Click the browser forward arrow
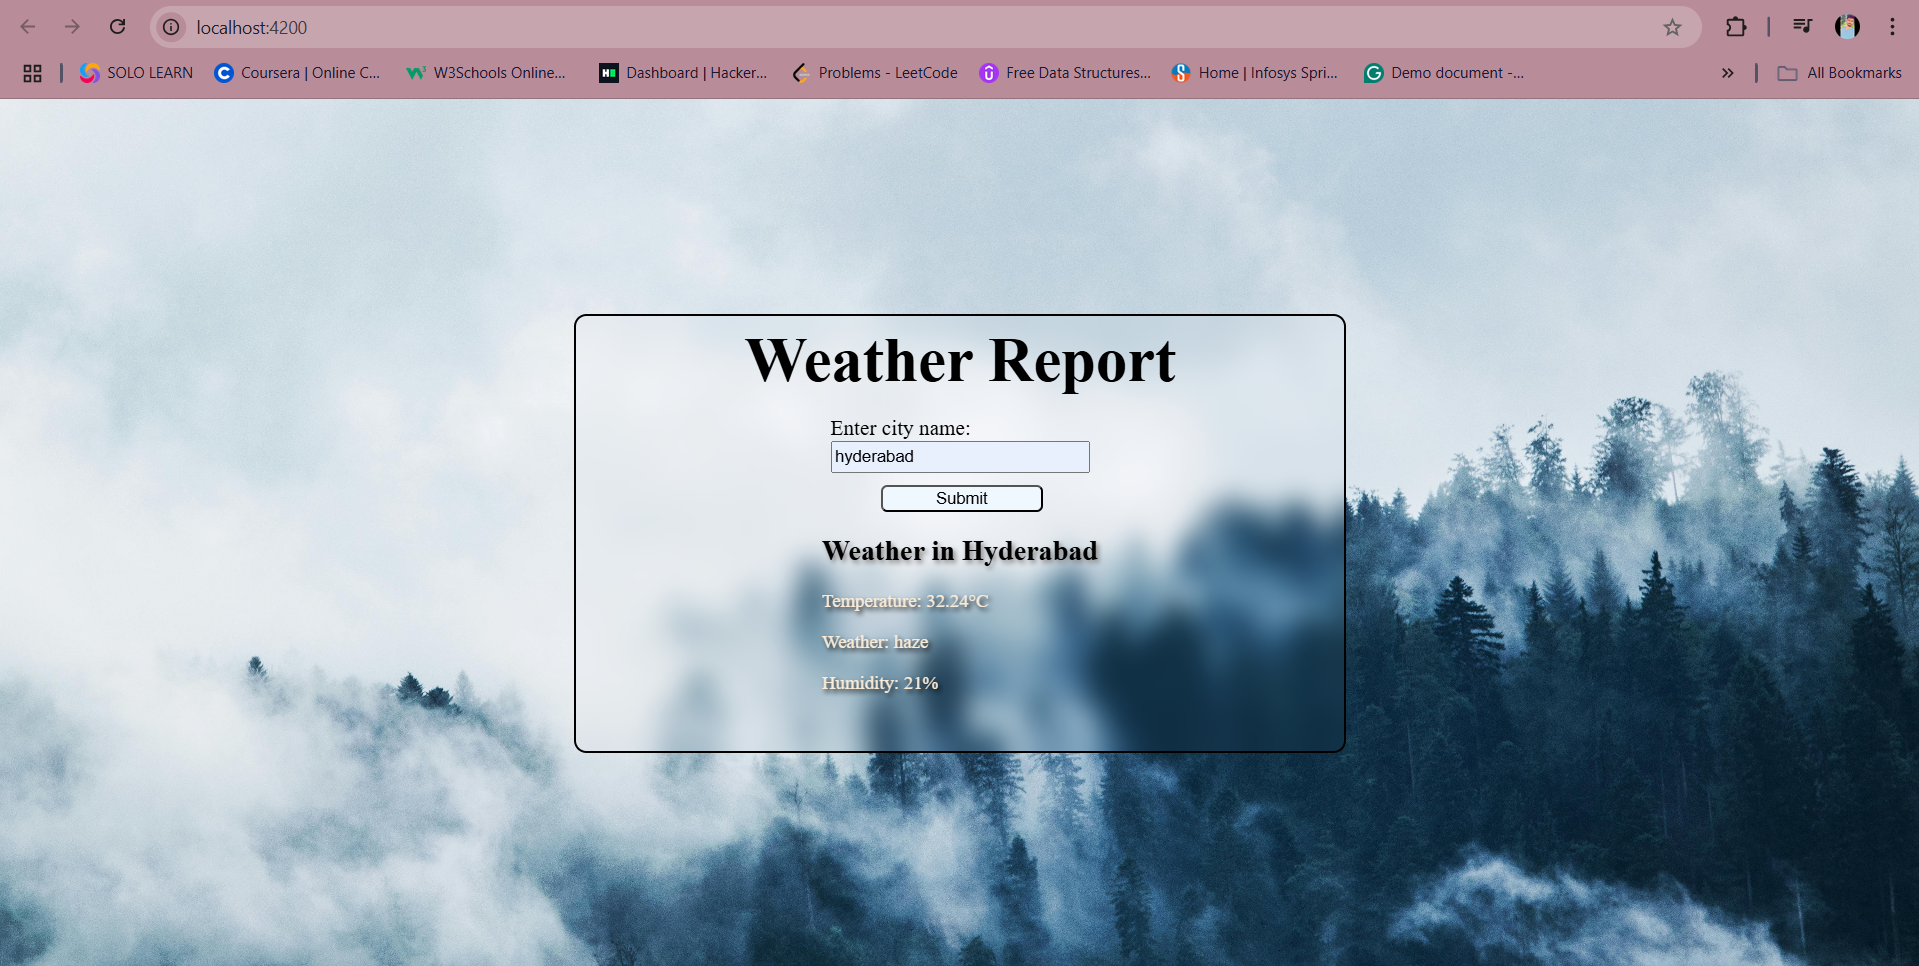Screen dimensions: 1919x966 [x=72, y=27]
